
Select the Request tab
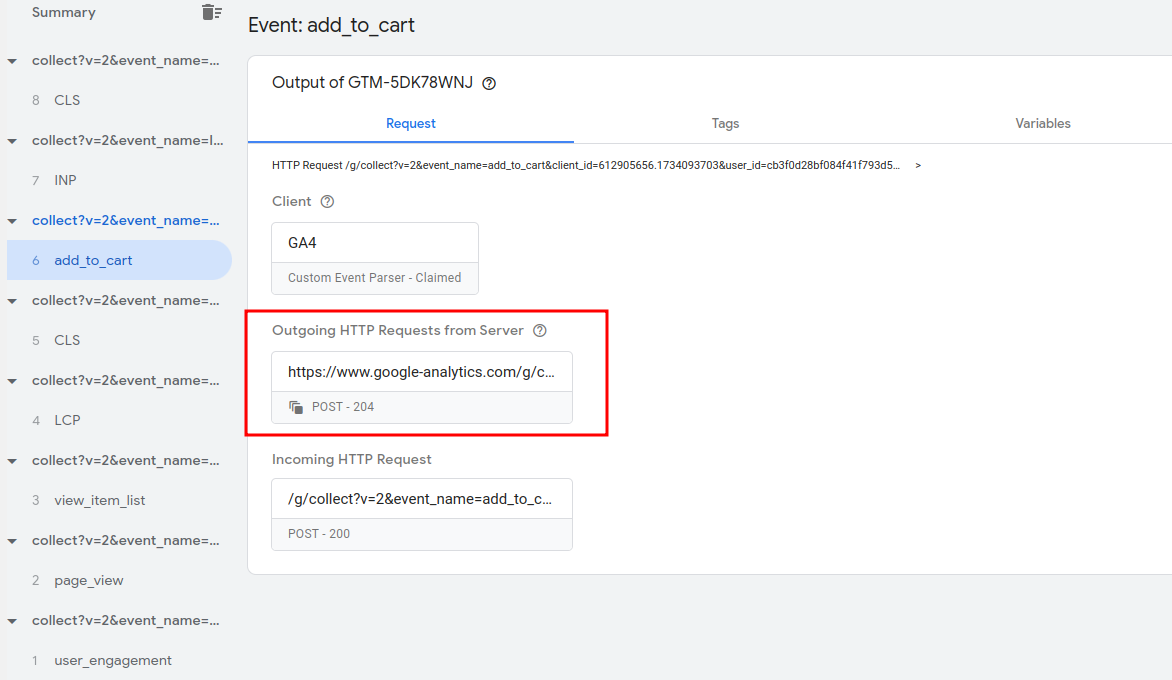click(x=410, y=124)
